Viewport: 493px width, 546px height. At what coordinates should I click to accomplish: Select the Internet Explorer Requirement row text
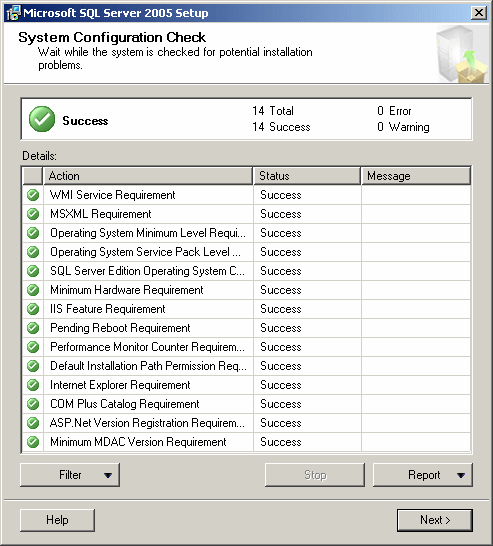point(120,385)
